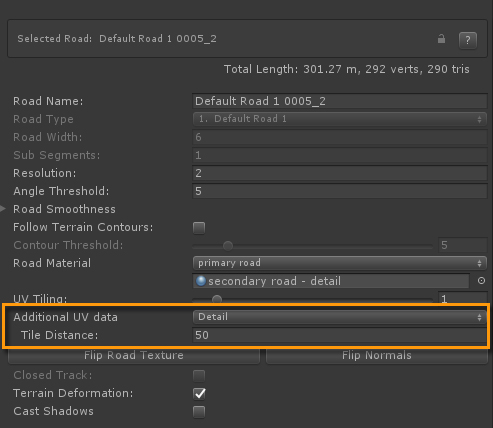Click the Resolution value field
The height and width of the screenshot is (428, 493).
coord(340,173)
